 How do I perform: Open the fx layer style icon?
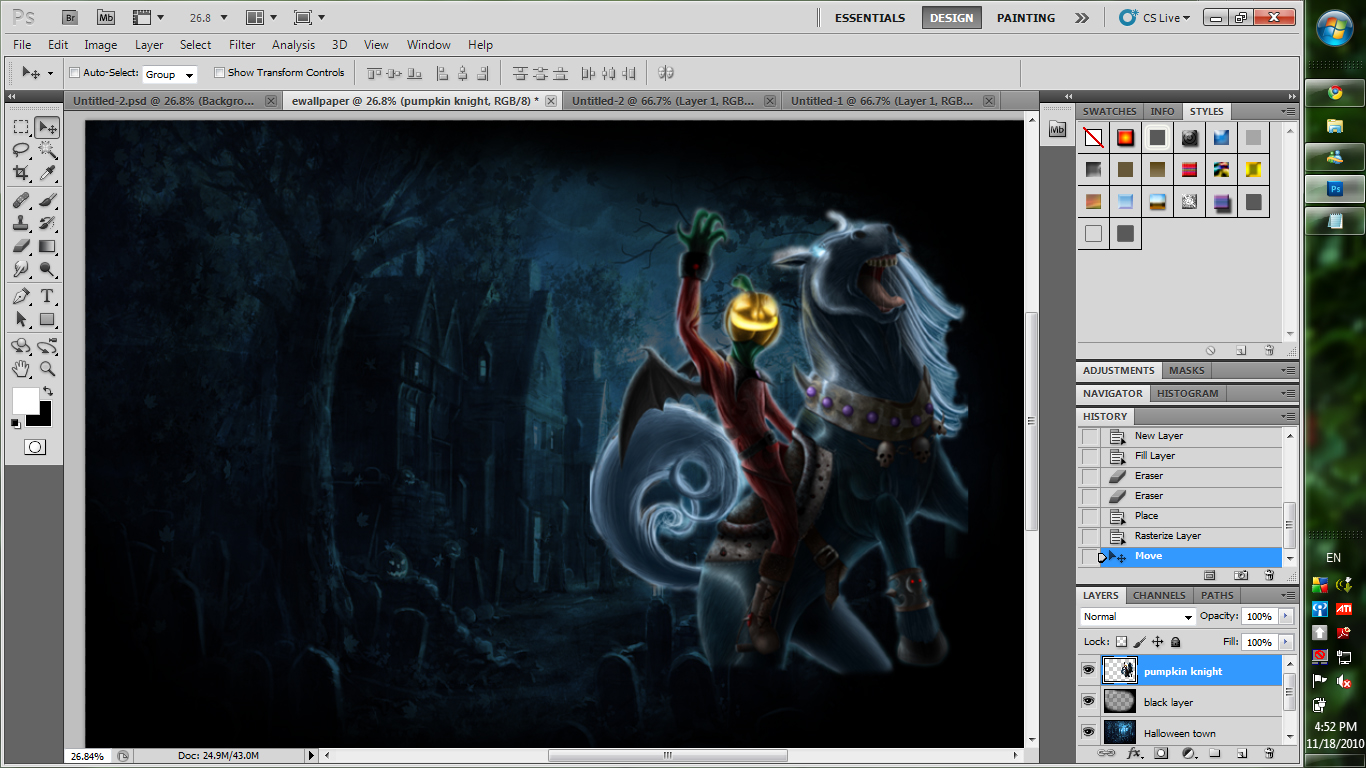(x=1133, y=752)
